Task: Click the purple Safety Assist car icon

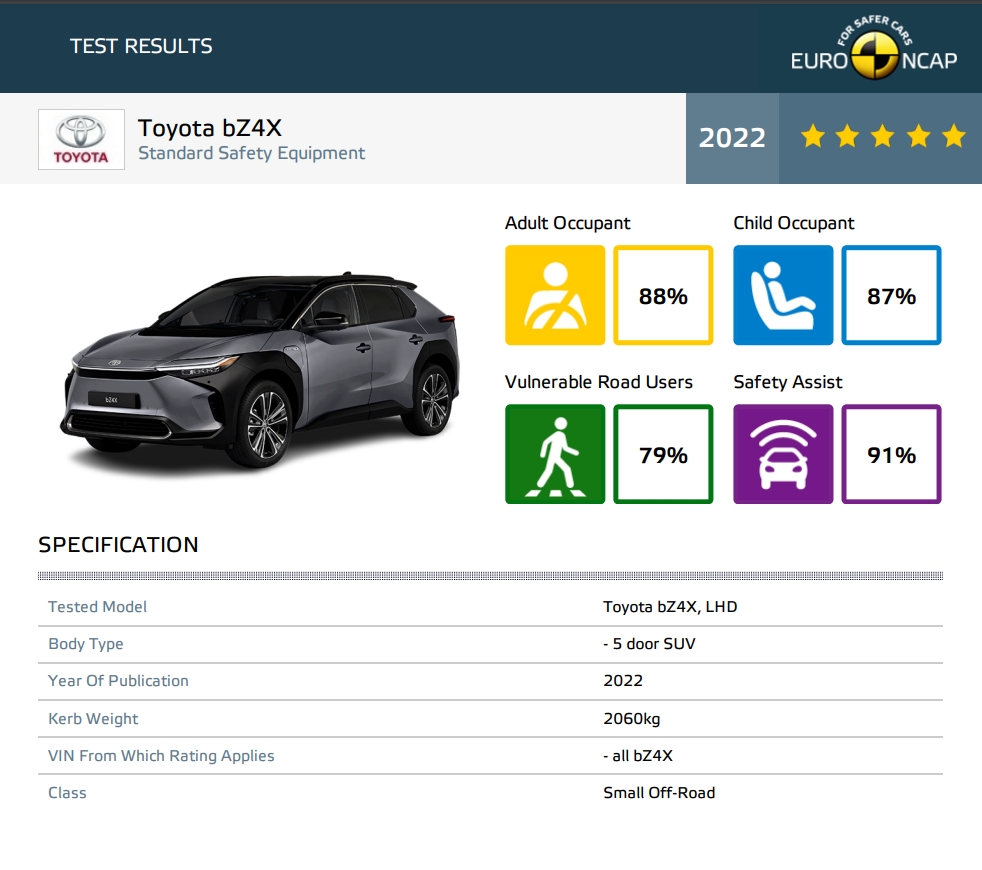Action: [783, 454]
